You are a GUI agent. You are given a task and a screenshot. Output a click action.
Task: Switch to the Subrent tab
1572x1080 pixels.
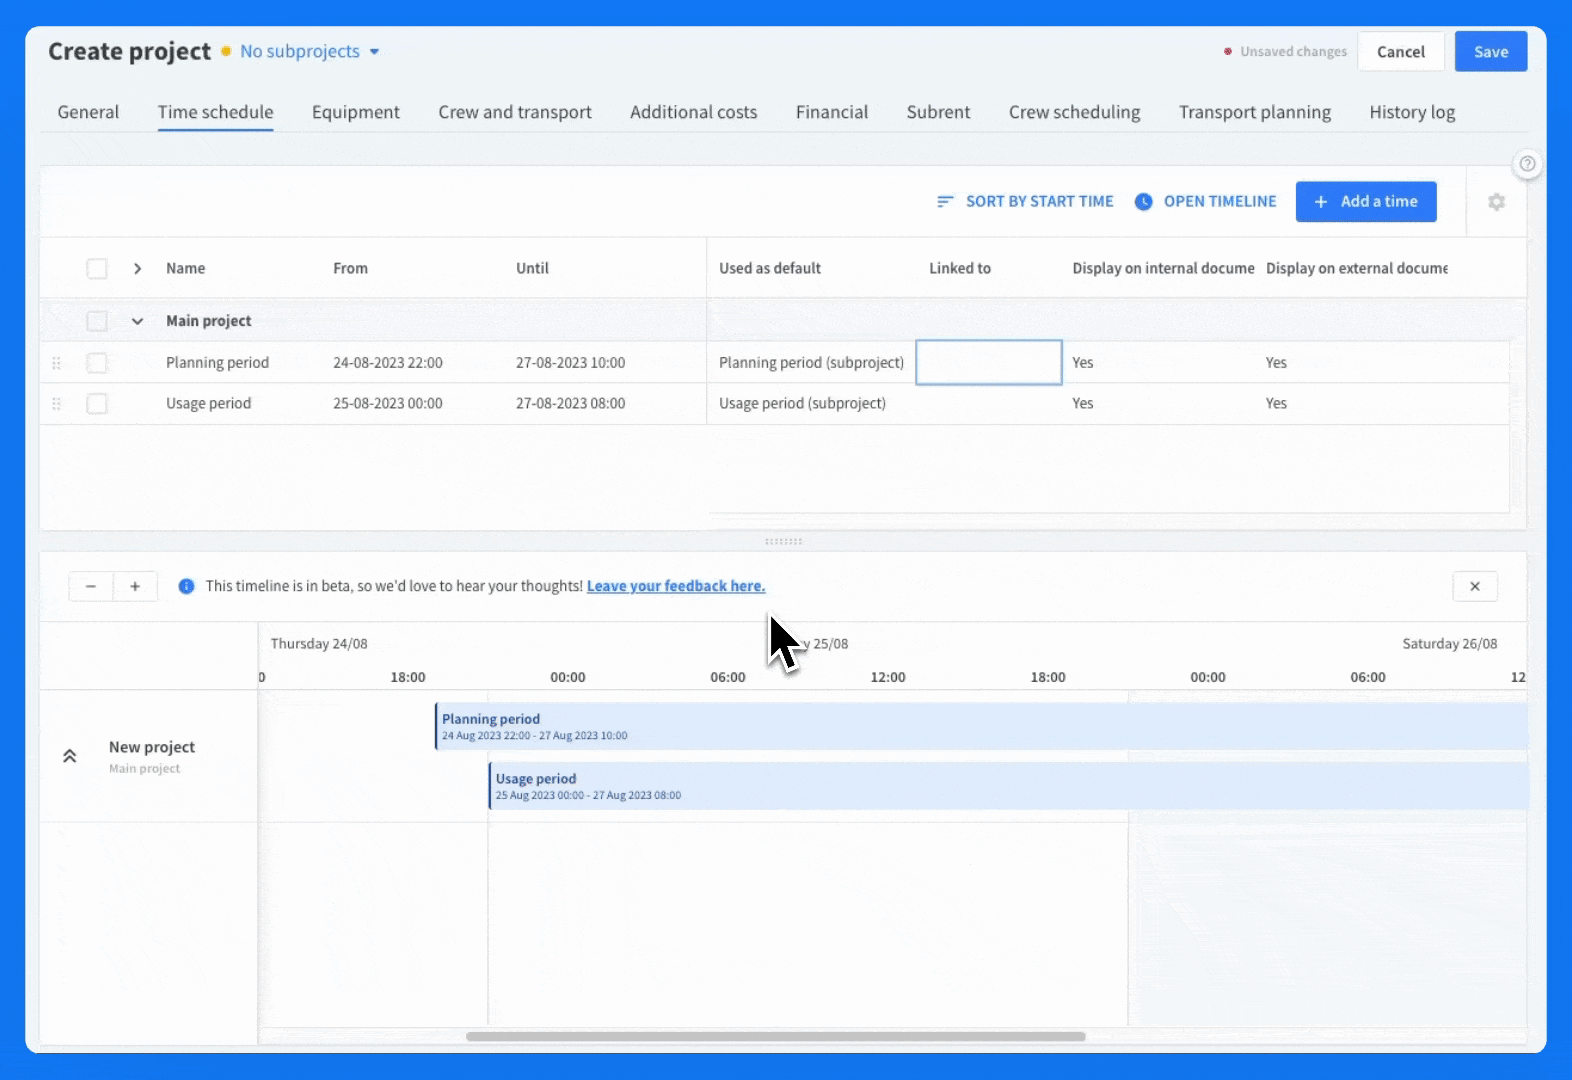pos(938,112)
